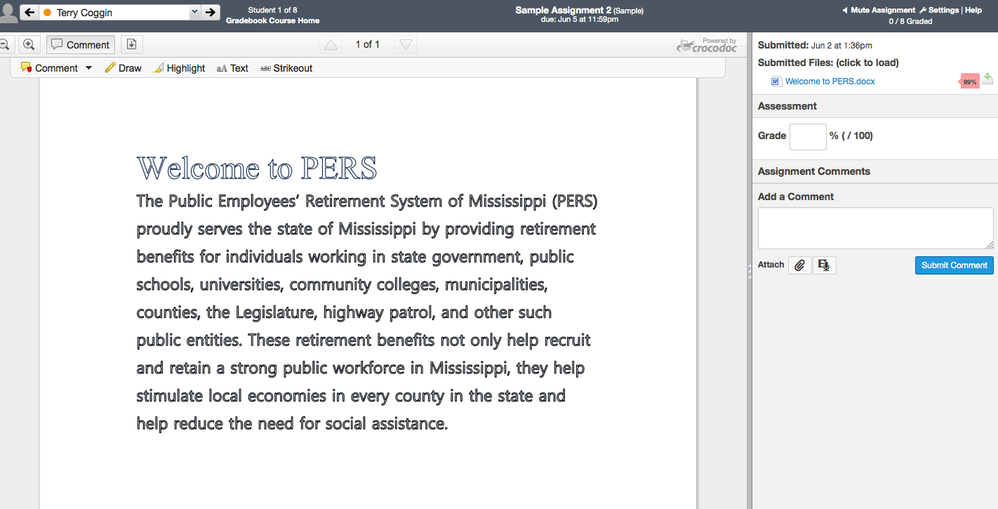
Task: Click the Add a Comment text area
Action: 875,228
